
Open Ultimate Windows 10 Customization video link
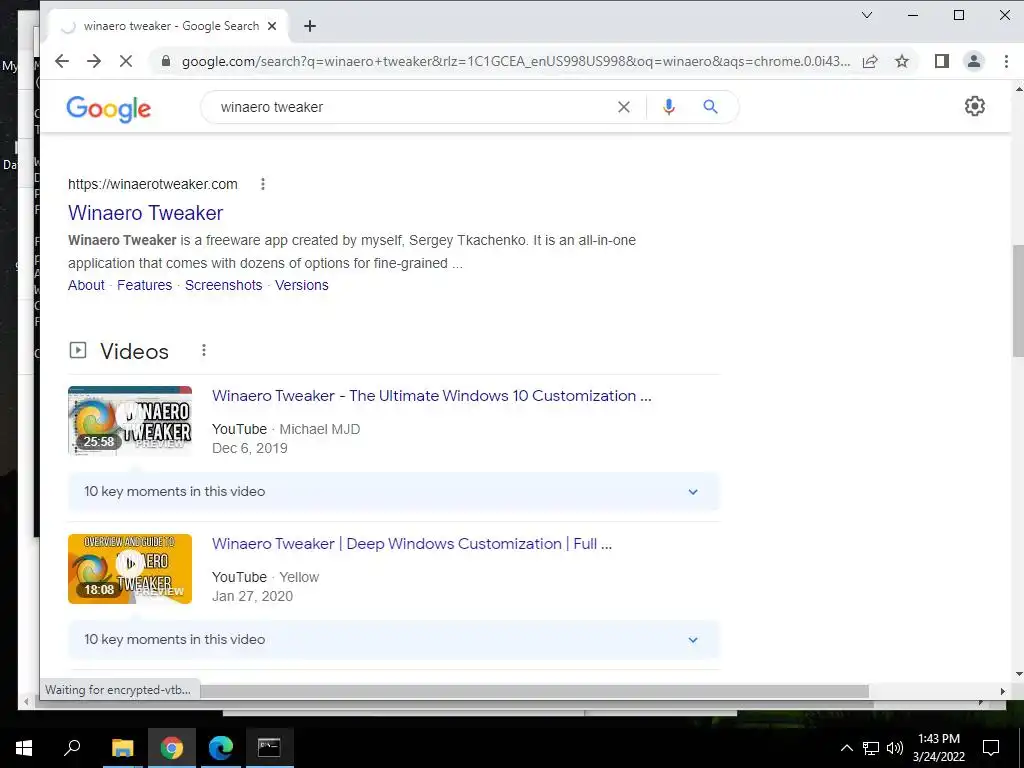(432, 396)
